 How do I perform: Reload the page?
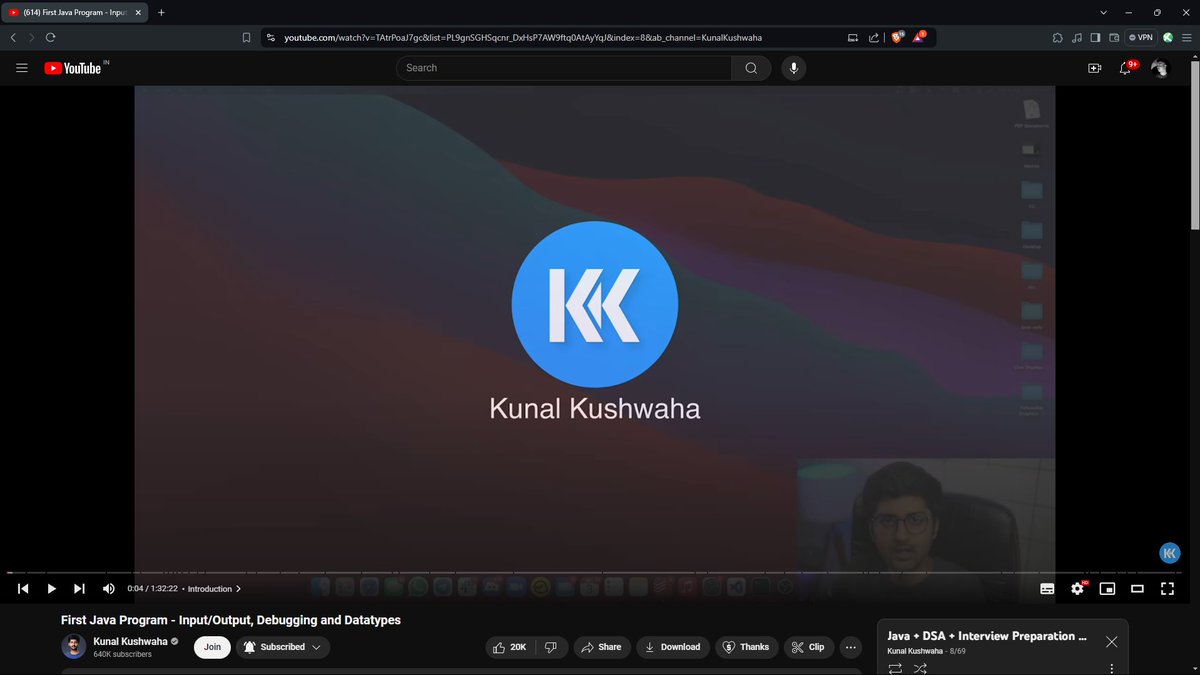[x=50, y=37]
